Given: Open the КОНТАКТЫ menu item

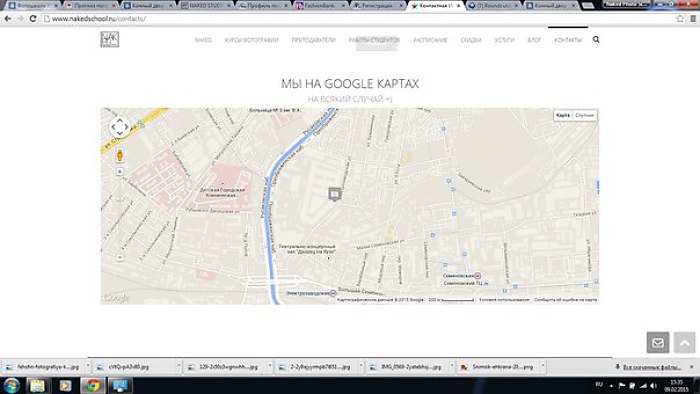Looking at the screenshot, I should [568, 40].
